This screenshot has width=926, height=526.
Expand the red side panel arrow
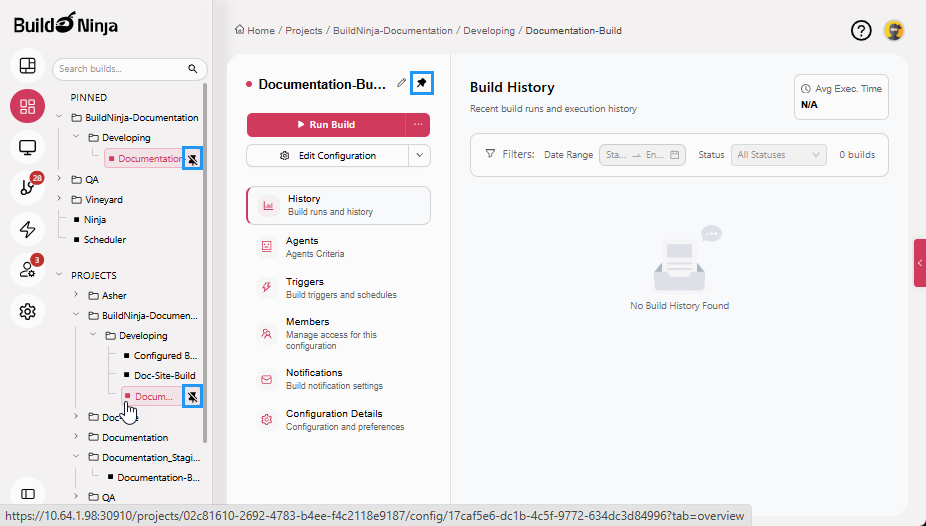coord(920,263)
